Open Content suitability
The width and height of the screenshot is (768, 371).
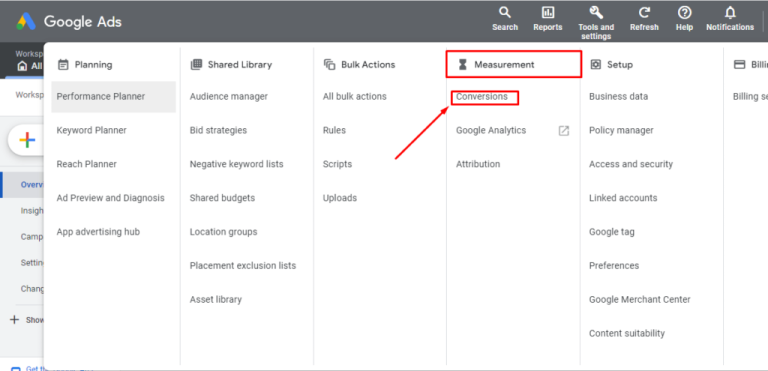tap(627, 333)
